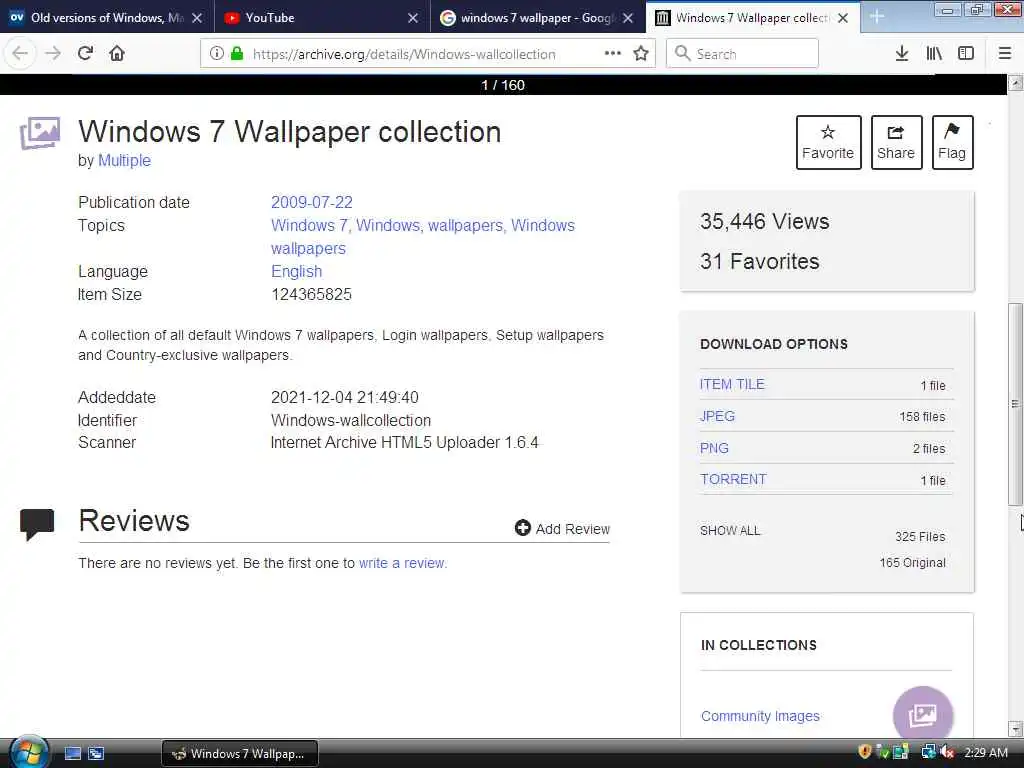Show site information icon in address bar
The height and width of the screenshot is (768, 1024).
(217, 54)
